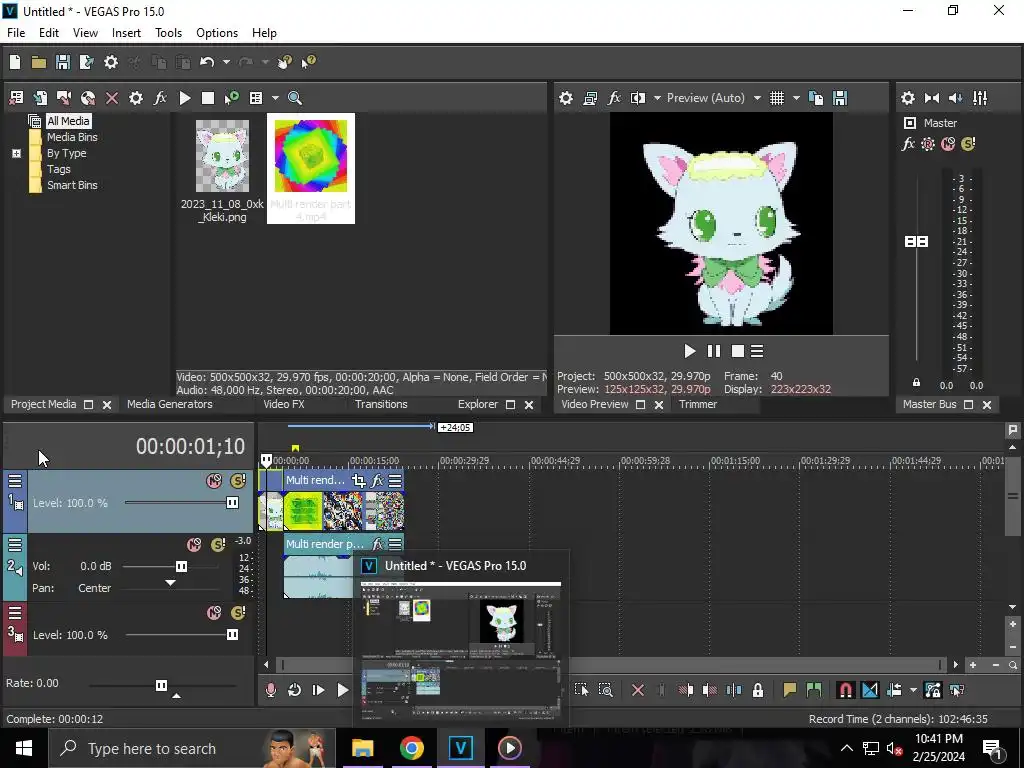The image size is (1024, 768).
Task: Solo video track 1
Action: (238, 481)
